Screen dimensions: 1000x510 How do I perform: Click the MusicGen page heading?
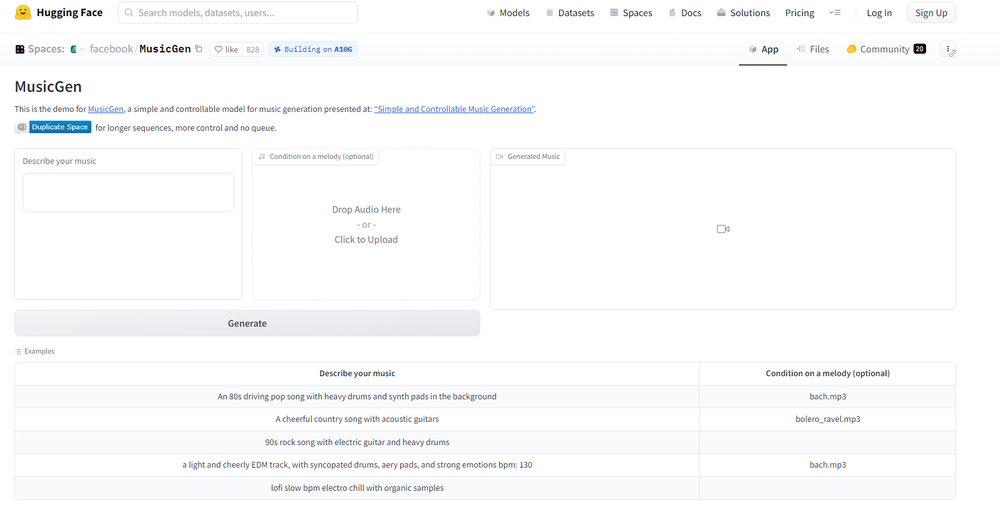[48, 87]
